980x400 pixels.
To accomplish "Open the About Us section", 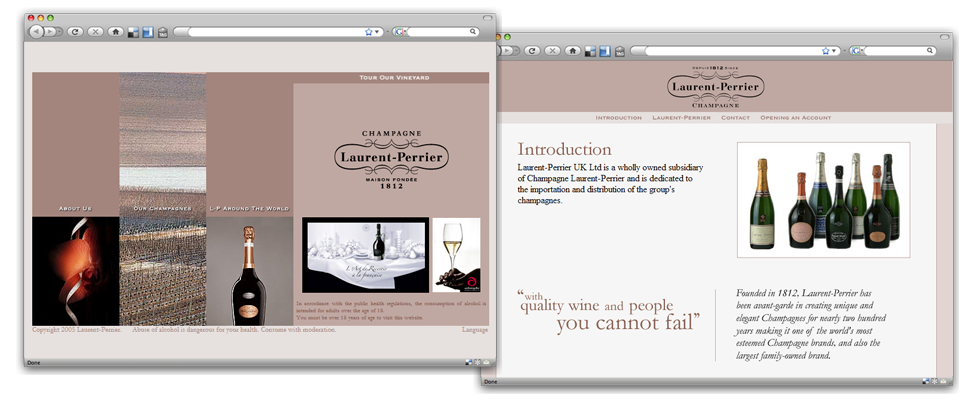I will click(x=75, y=208).
